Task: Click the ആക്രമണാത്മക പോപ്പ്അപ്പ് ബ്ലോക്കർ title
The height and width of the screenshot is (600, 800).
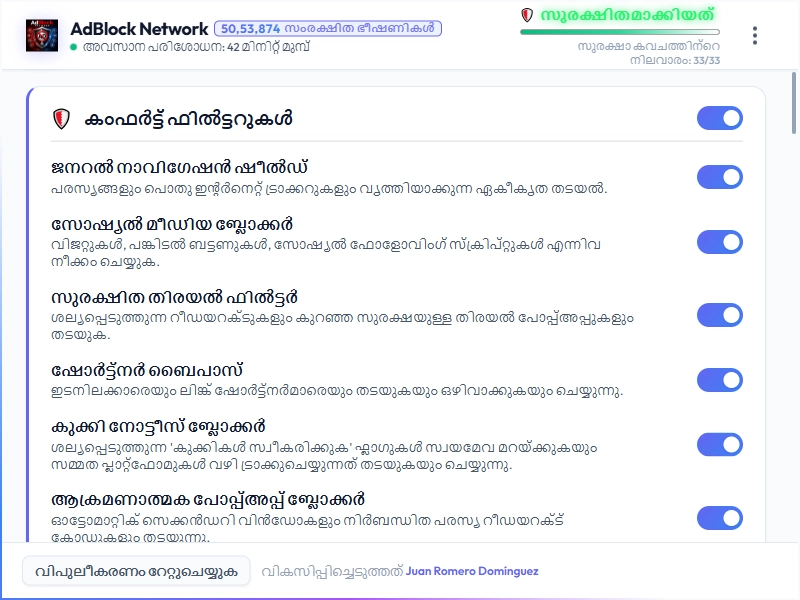Action: 208,499
